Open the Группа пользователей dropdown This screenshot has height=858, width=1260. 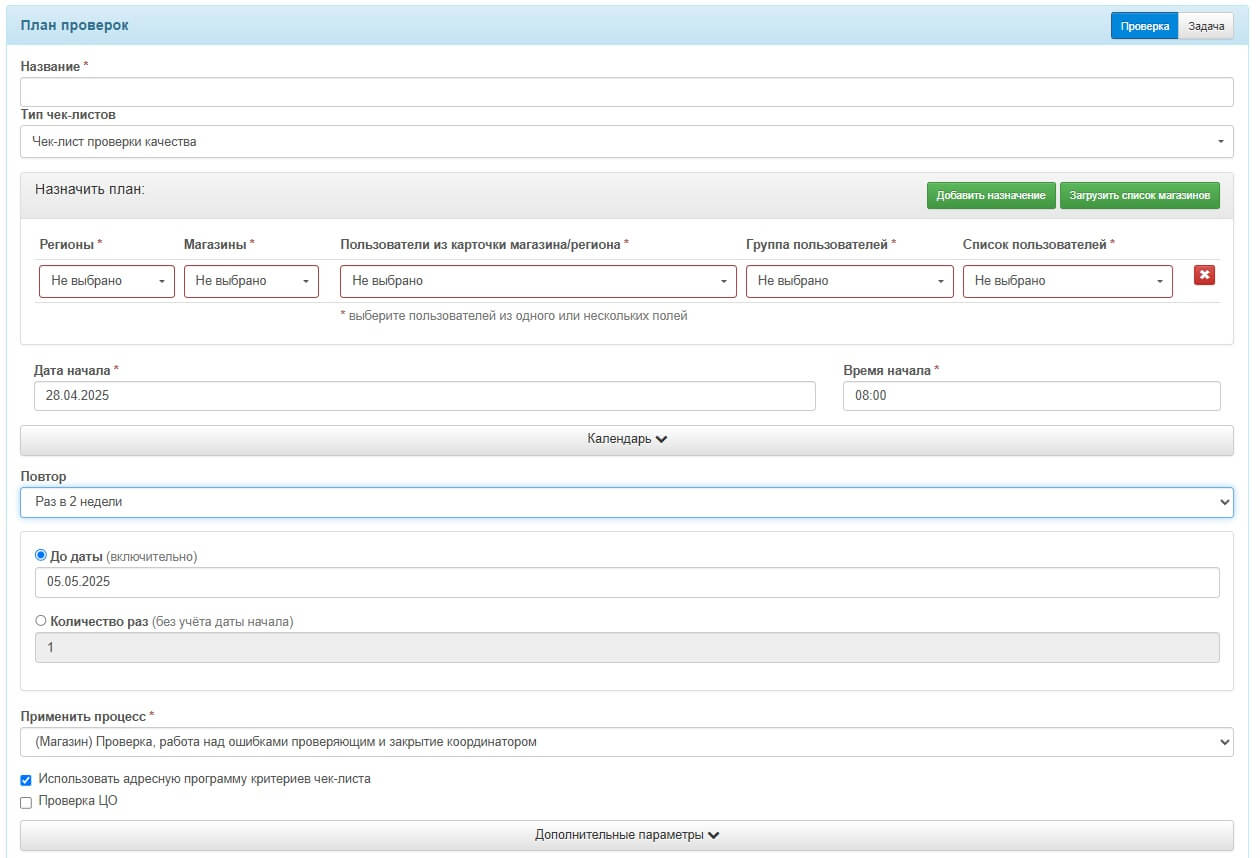849,281
